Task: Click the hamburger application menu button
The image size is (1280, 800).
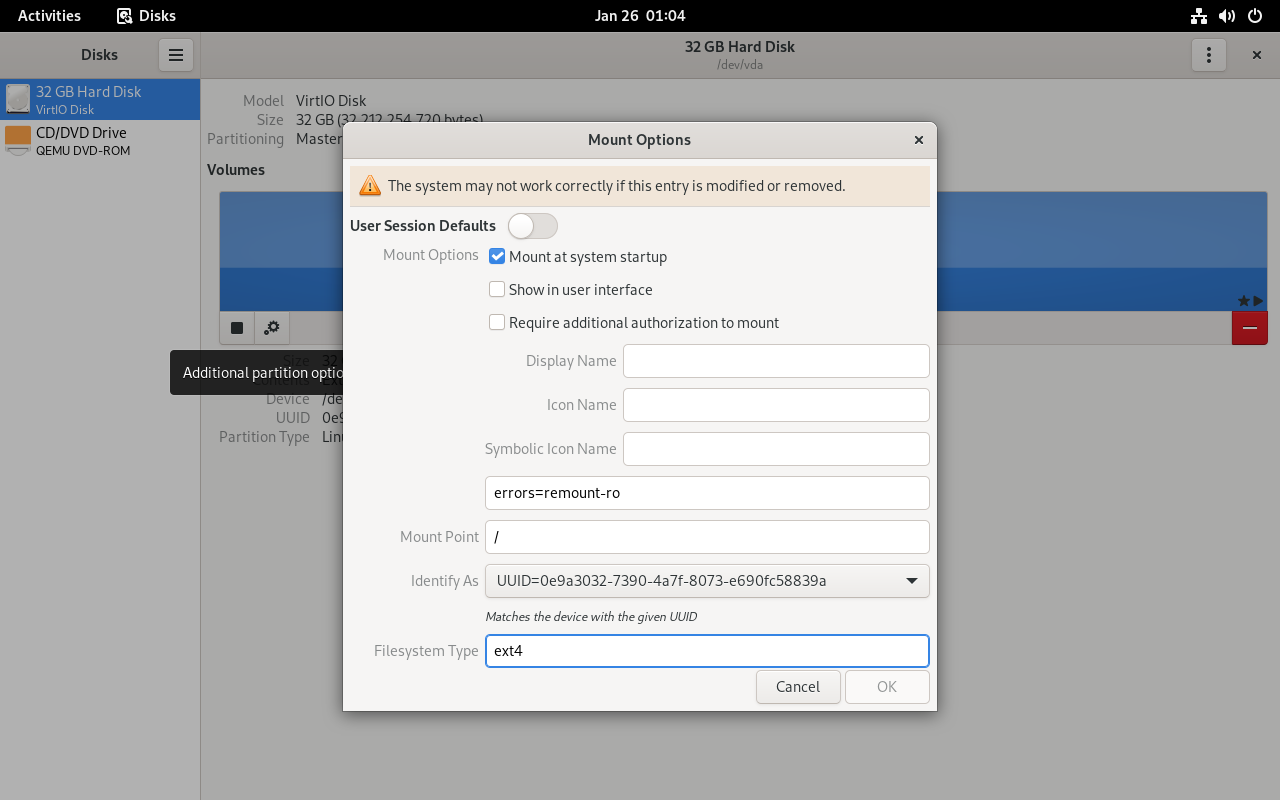Action: pos(175,55)
